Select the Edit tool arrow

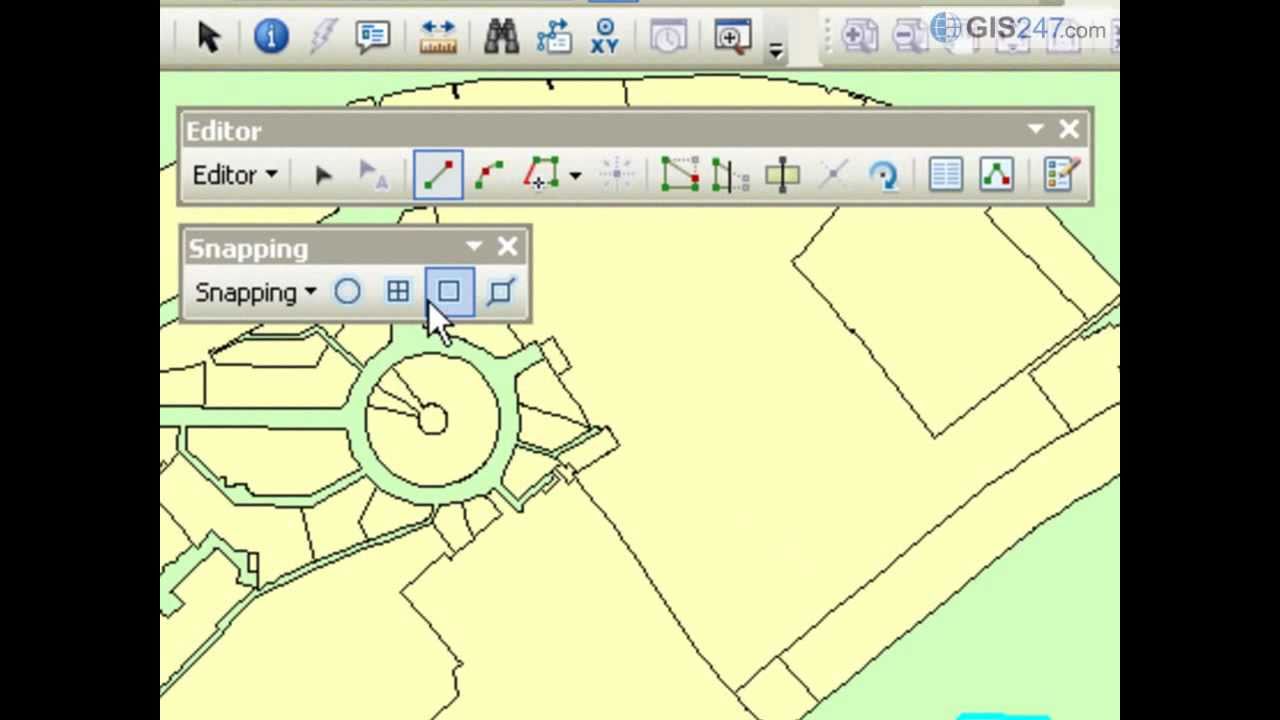coord(323,175)
